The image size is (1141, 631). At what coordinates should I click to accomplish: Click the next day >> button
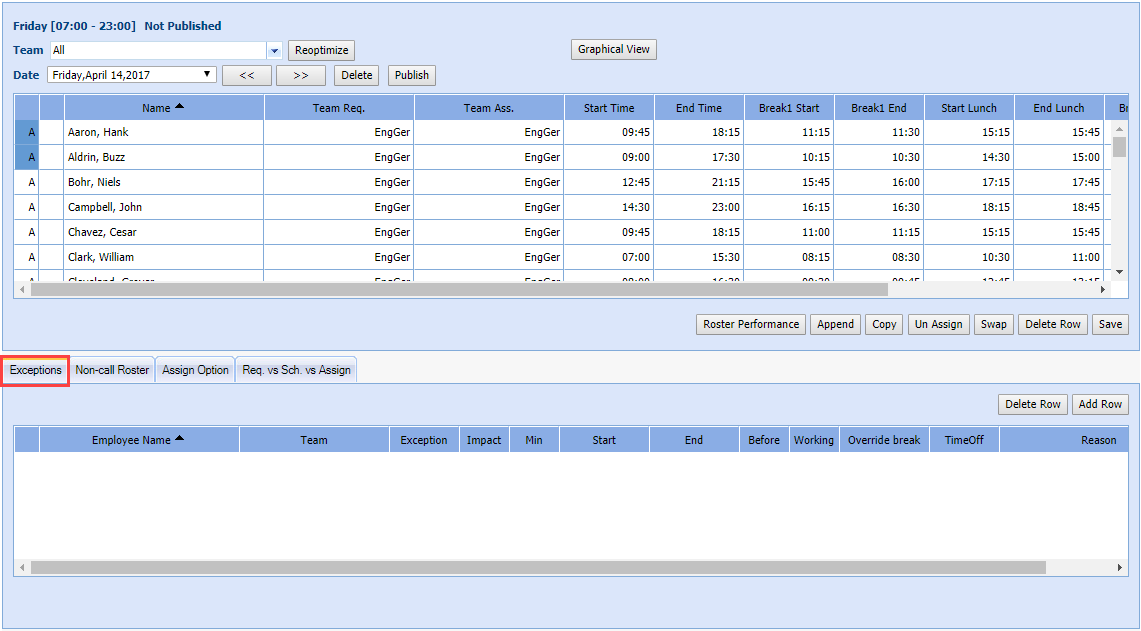(x=300, y=75)
